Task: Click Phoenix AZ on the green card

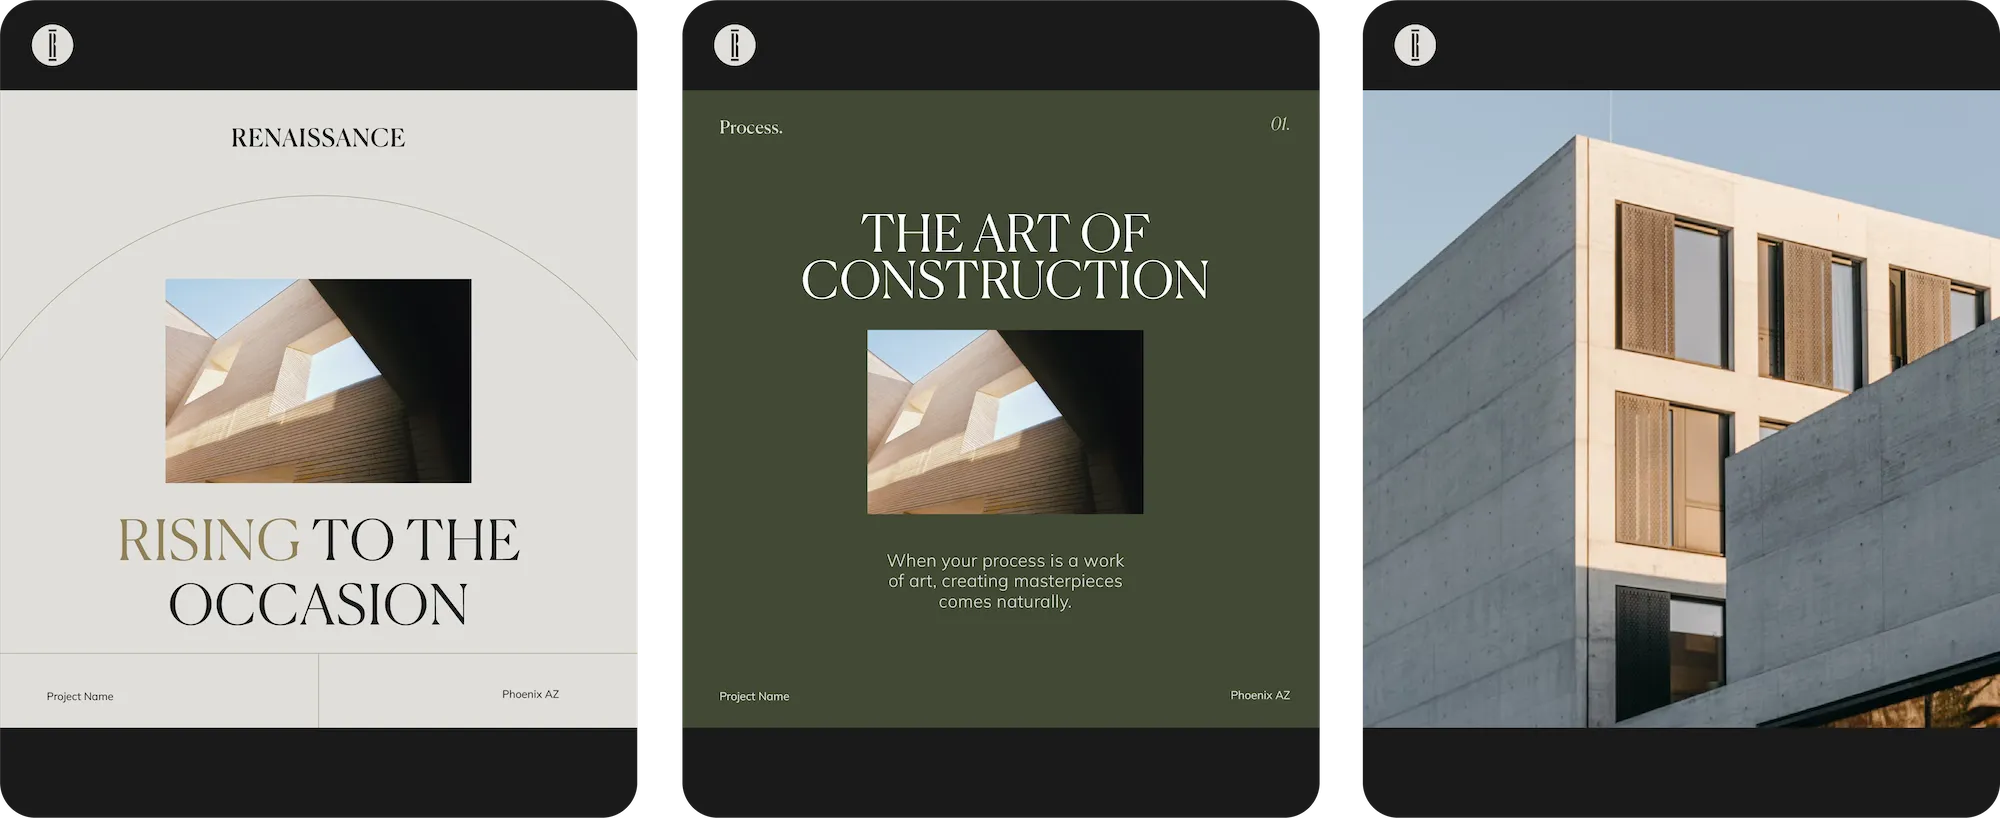Action: coord(1260,695)
